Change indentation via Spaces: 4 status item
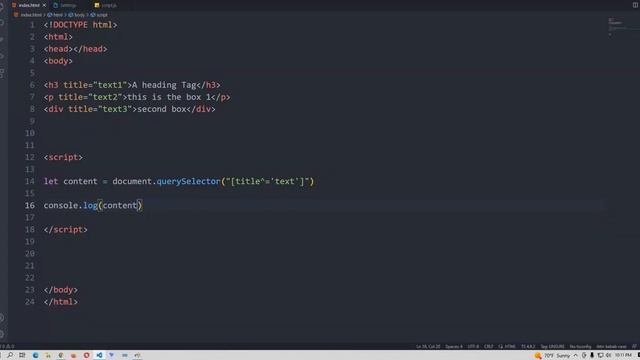 [x=454, y=347]
